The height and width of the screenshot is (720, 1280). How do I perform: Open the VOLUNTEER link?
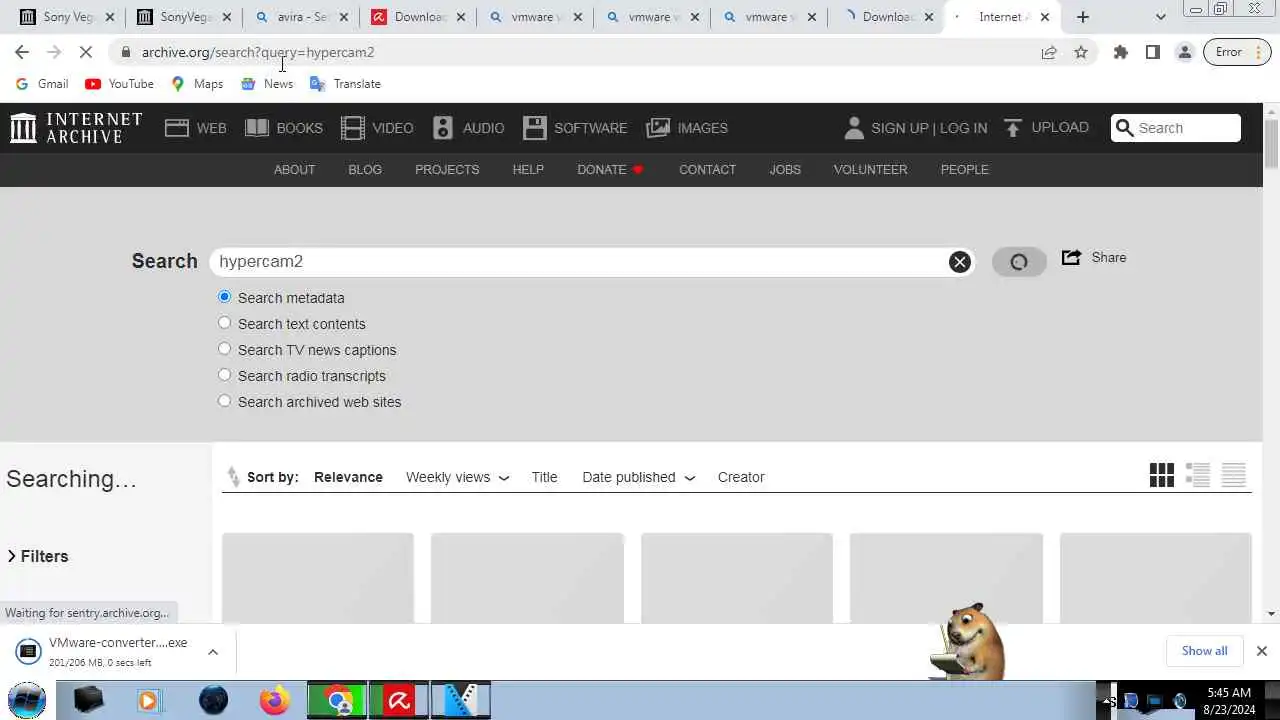pos(870,169)
